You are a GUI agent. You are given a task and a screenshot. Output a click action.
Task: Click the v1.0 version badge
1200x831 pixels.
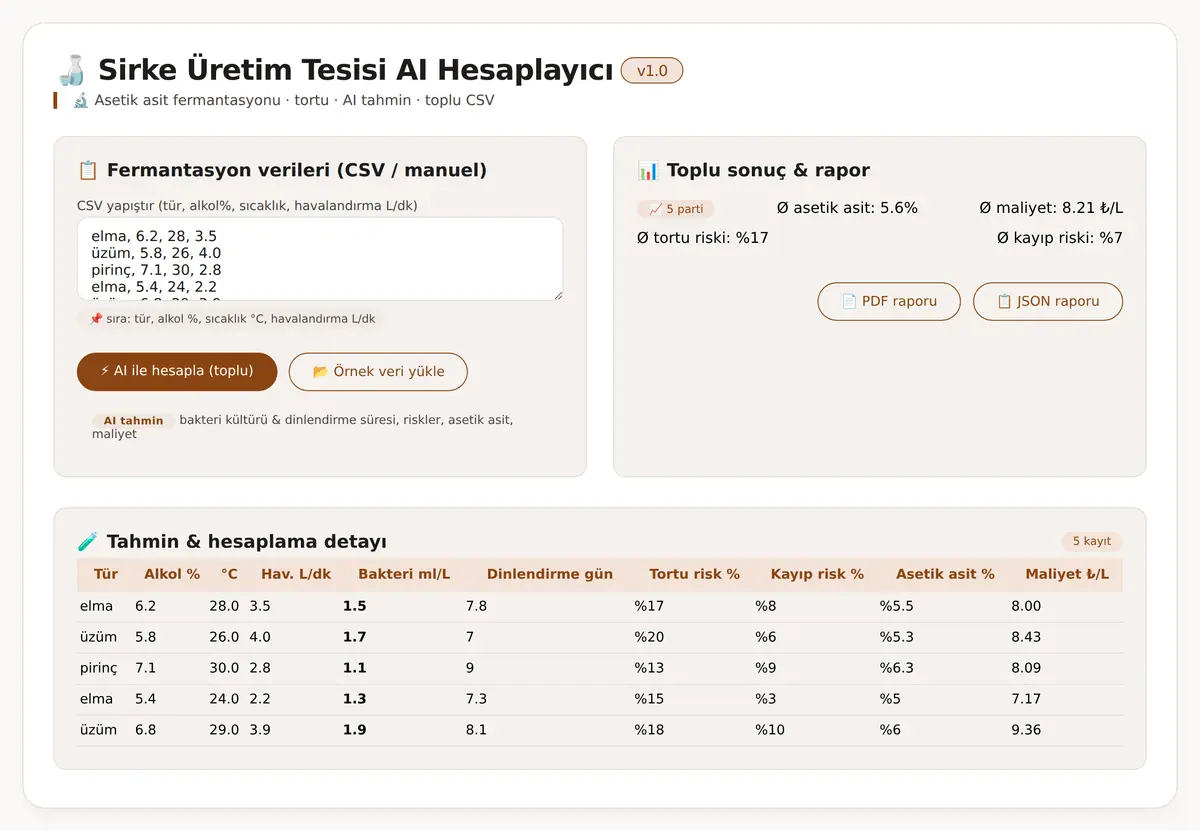(652, 71)
